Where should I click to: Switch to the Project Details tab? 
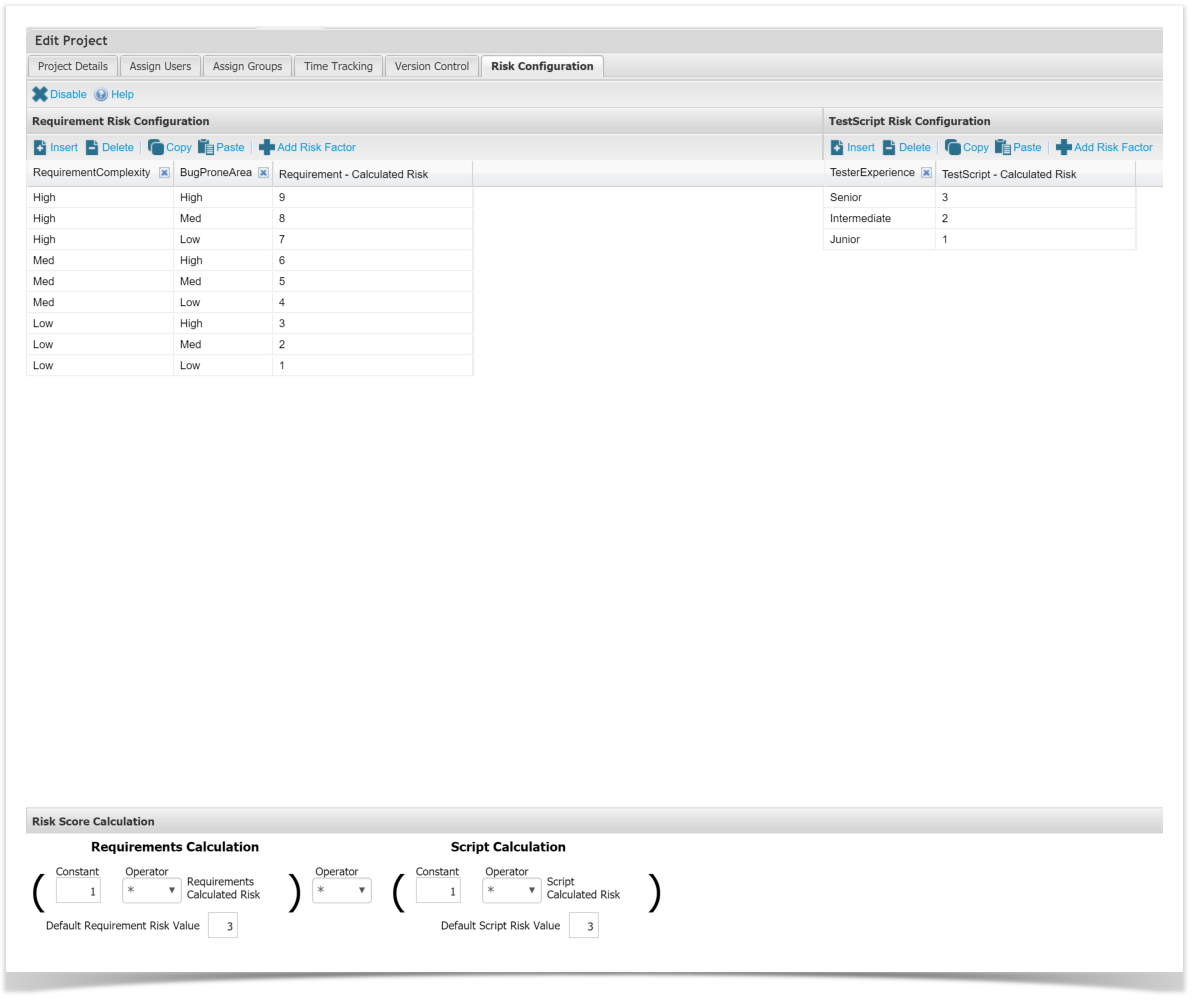coord(73,66)
